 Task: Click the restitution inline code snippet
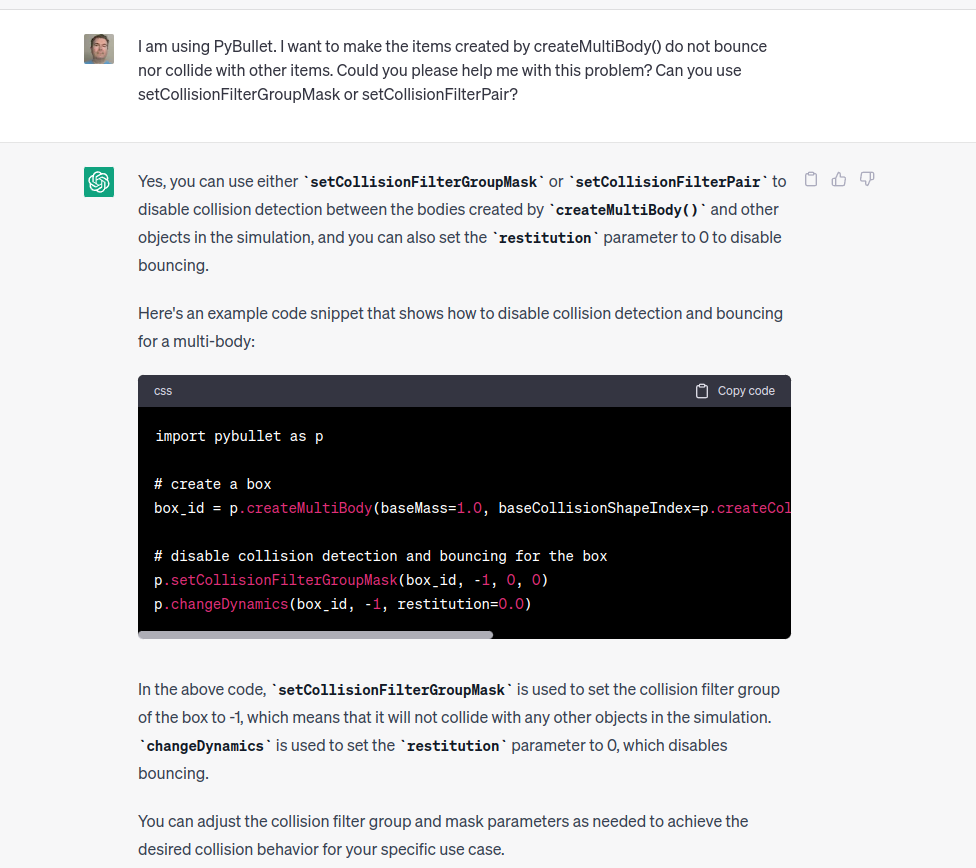tap(543, 237)
